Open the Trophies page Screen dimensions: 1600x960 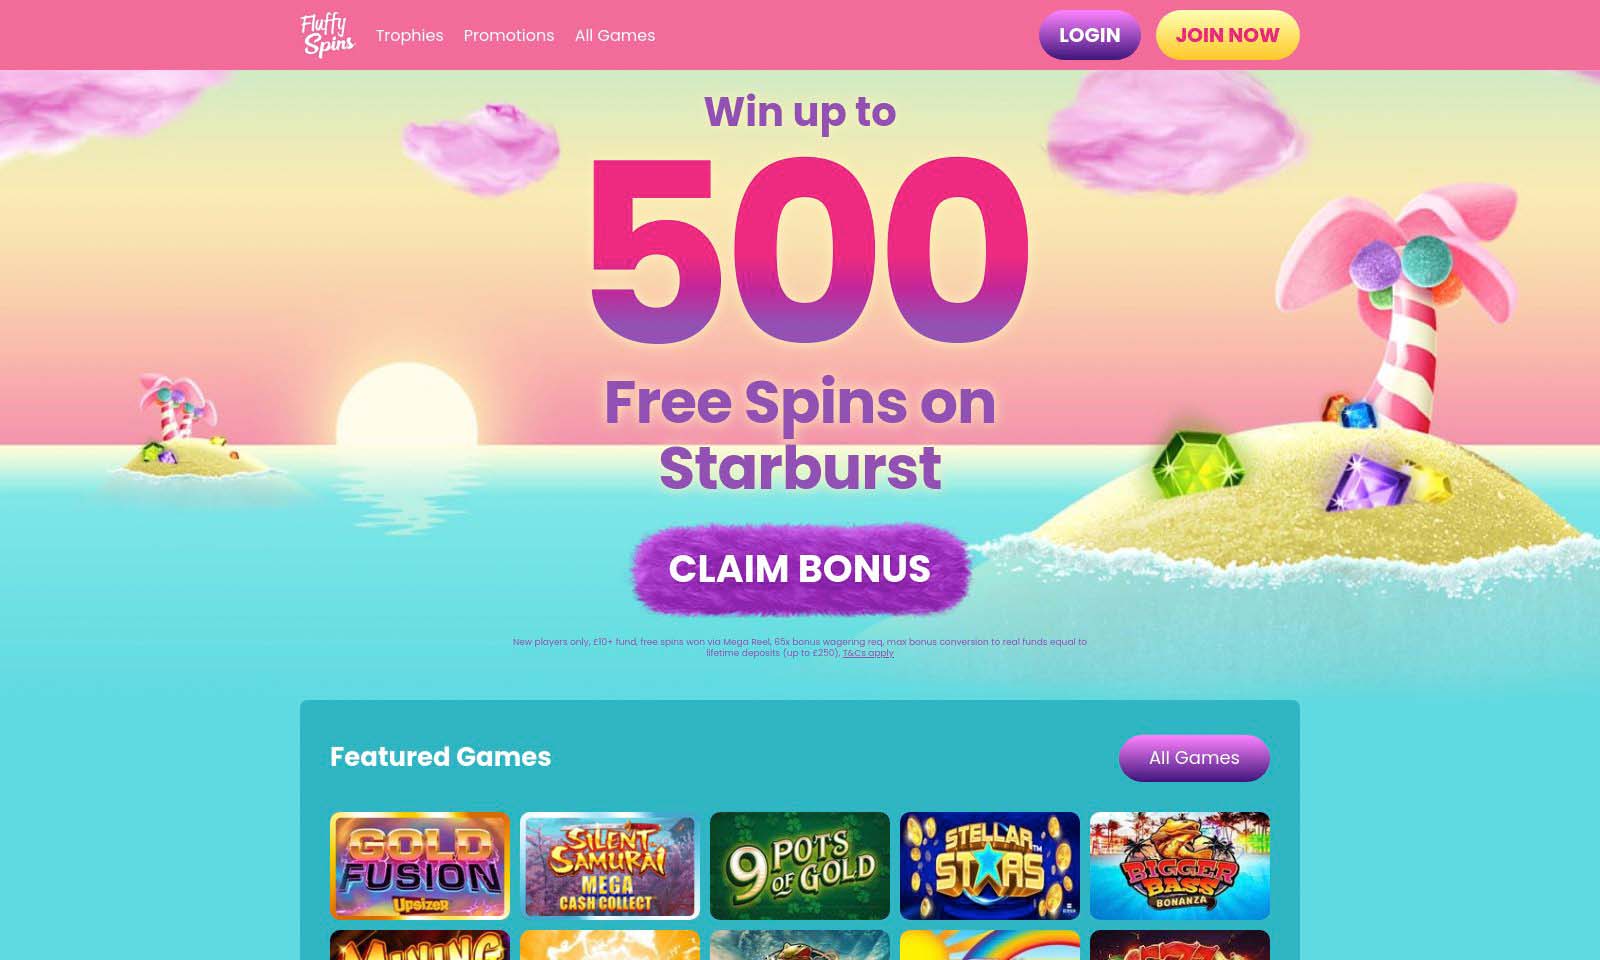409,35
